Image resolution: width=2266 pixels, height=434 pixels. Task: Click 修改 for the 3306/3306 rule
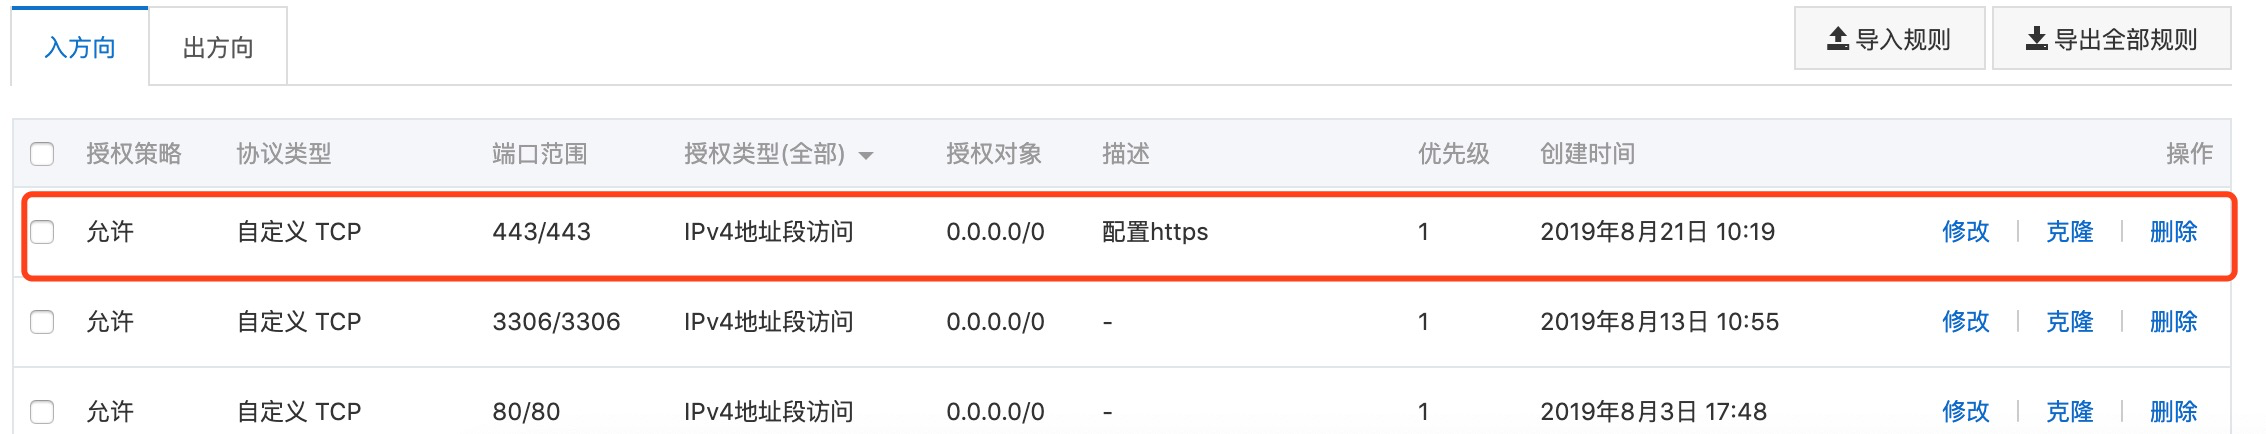coord(1965,322)
